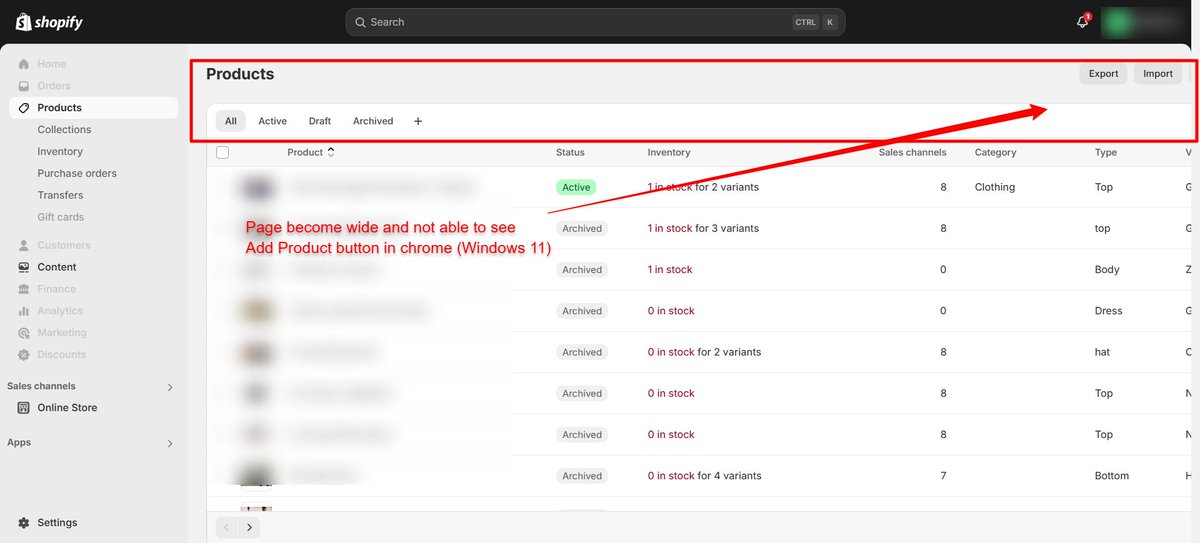Click the first product thumbnail
Viewport: 1200px width, 543px height.
258,187
